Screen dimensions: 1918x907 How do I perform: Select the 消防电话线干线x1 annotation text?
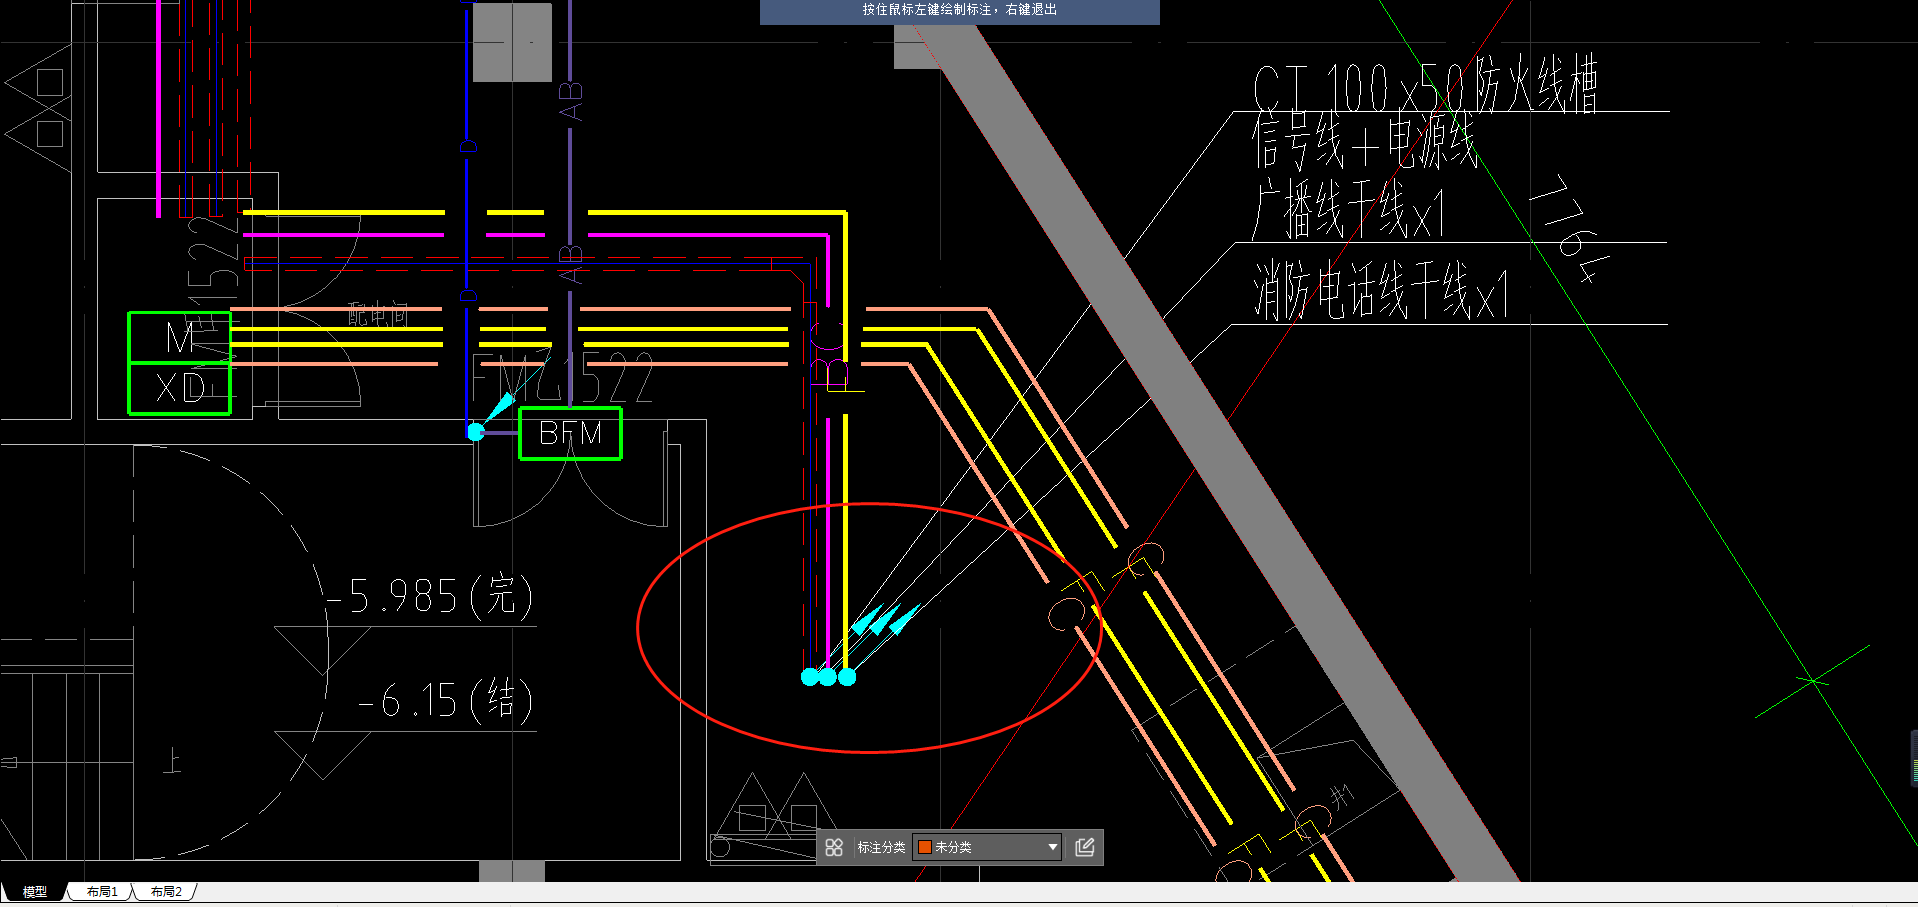1380,291
